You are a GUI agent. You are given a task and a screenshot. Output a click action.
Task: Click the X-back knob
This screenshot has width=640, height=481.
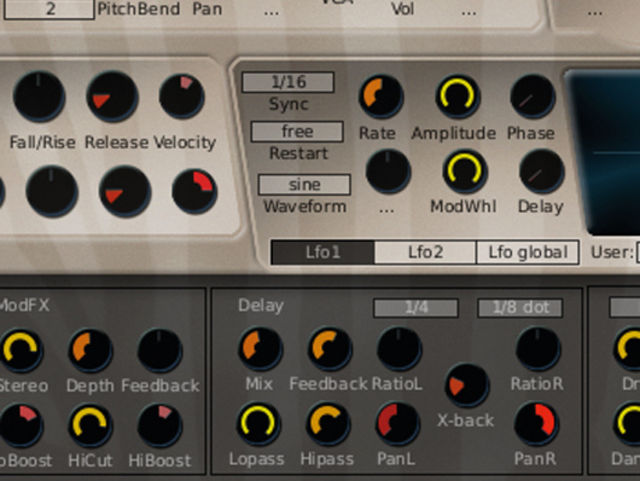point(467,385)
